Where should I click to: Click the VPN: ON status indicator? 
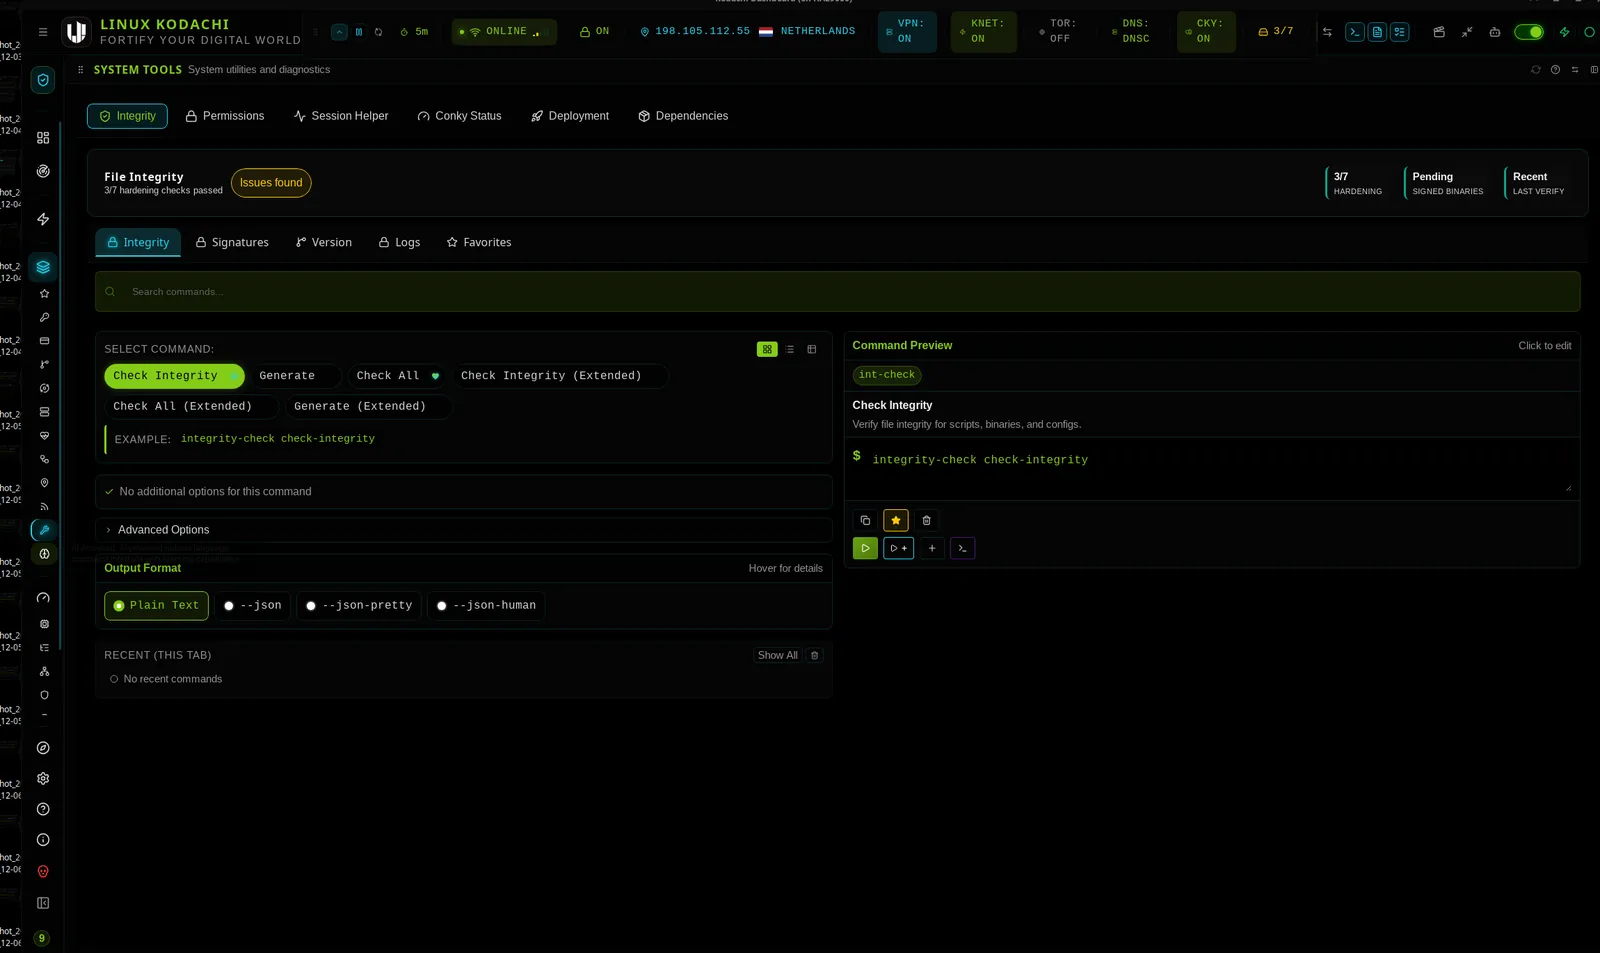907,32
